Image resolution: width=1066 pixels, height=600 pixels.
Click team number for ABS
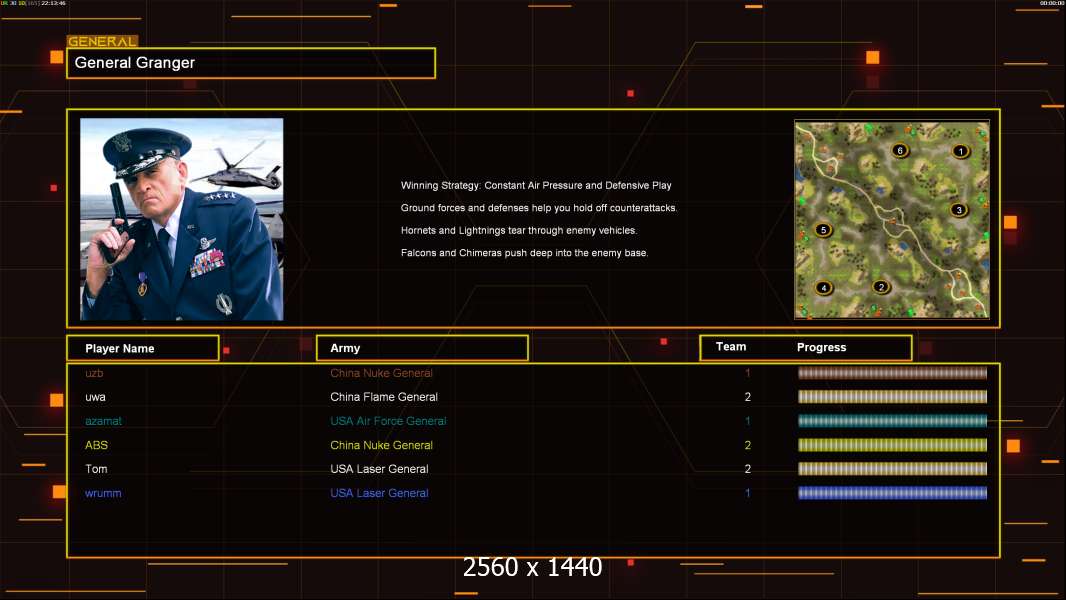748,445
